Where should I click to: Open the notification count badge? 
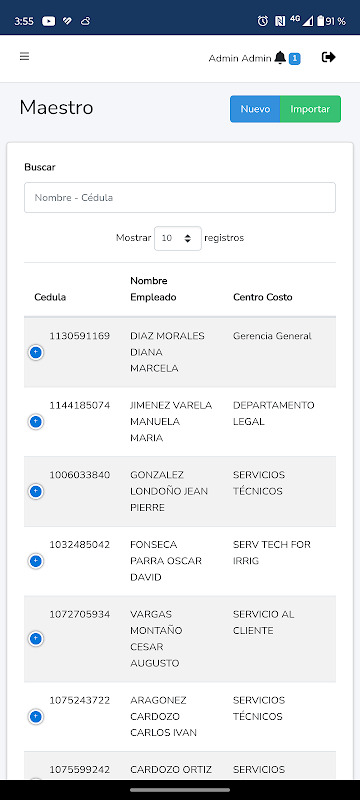click(294, 59)
